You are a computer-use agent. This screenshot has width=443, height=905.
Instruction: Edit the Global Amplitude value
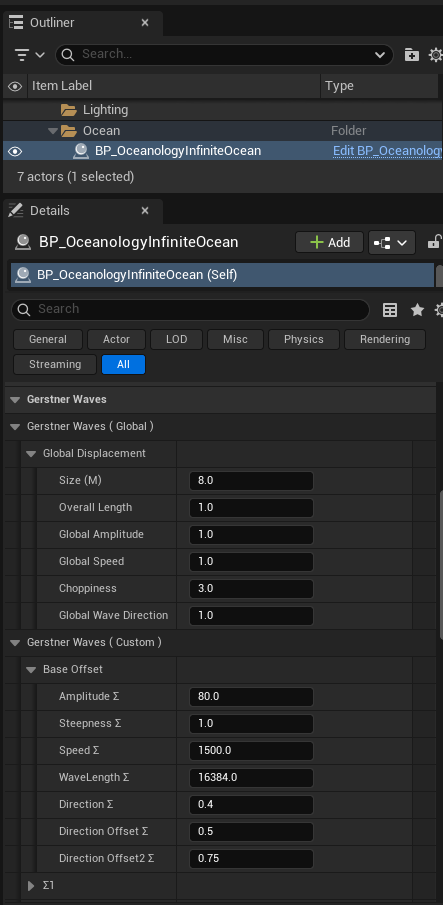[251, 534]
